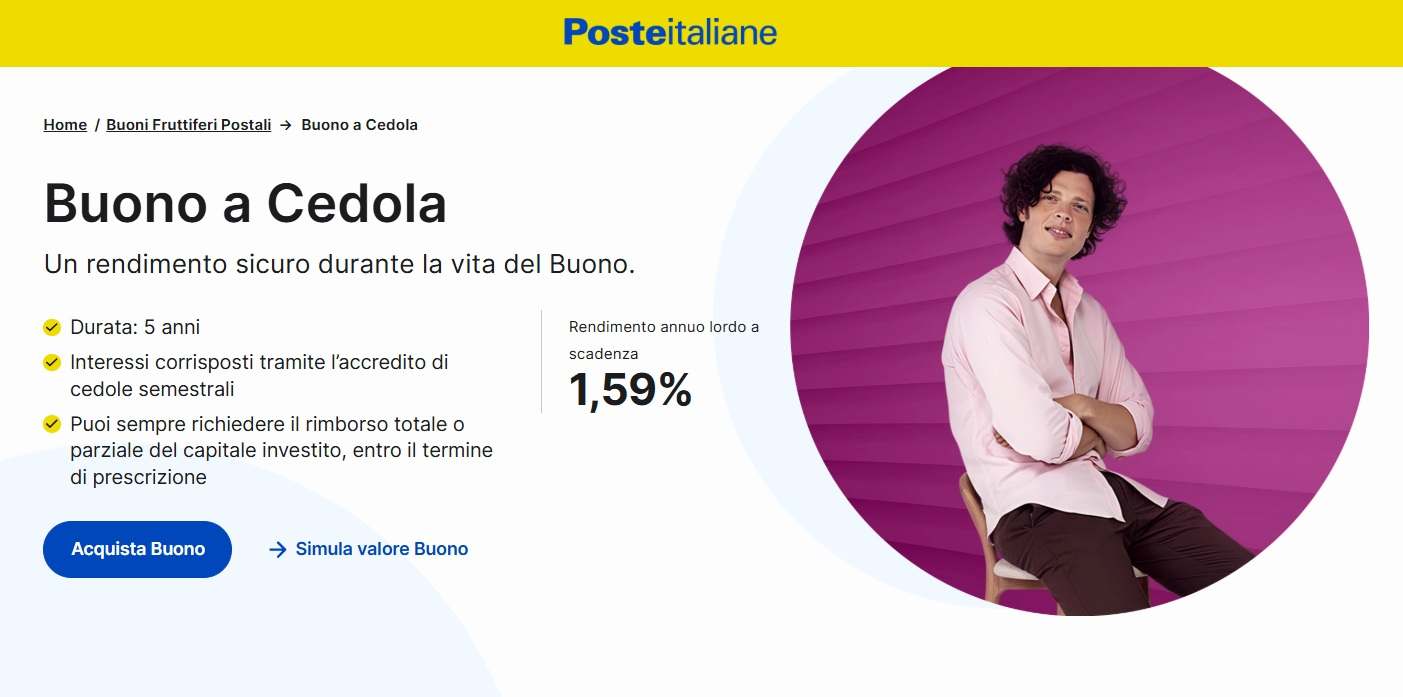Click the checkmark icon beside Interessi corrisposti

pyautogui.click(x=52, y=362)
